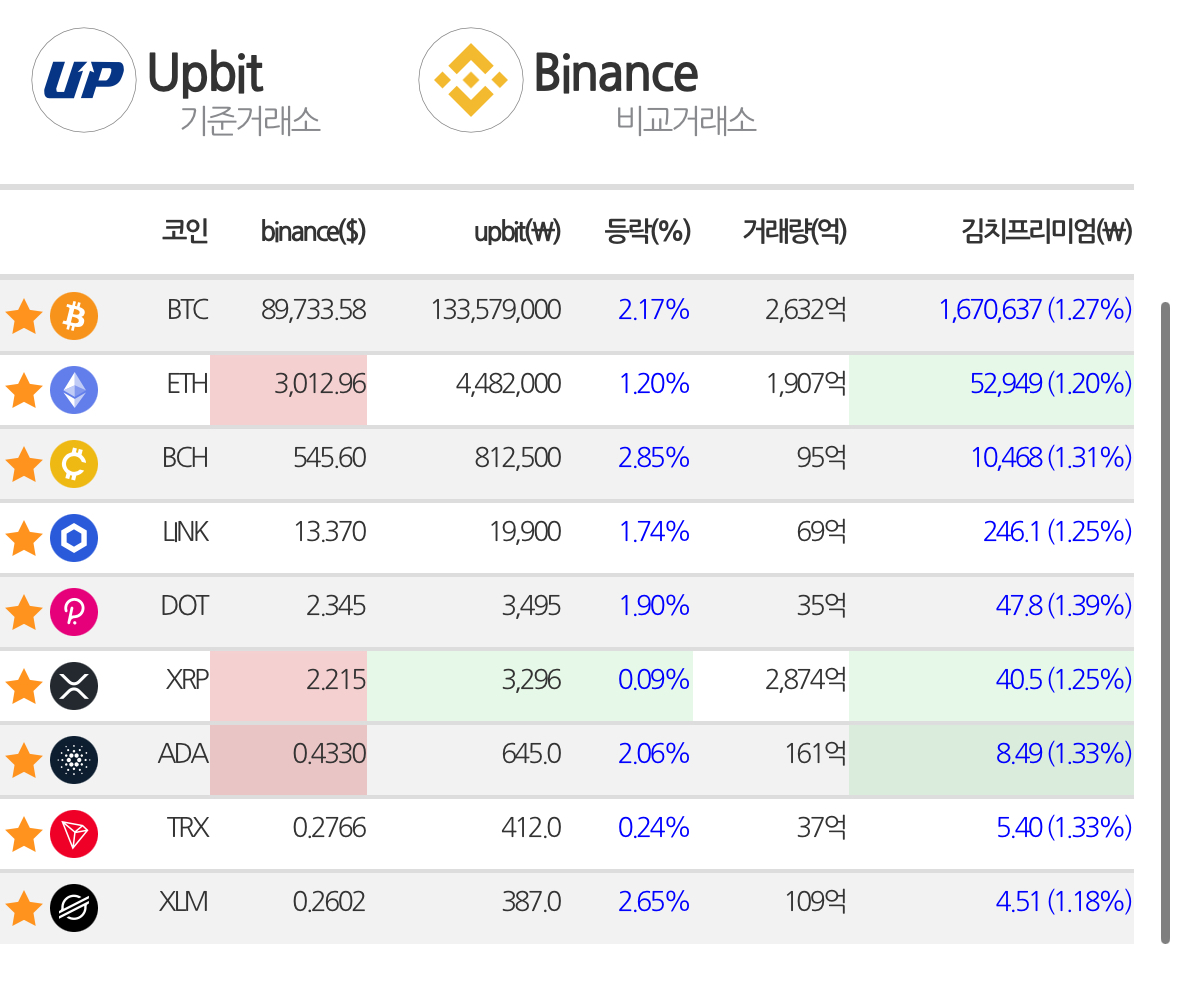
Task: Click ADA Binance price 0.4330
Action: click(x=329, y=754)
